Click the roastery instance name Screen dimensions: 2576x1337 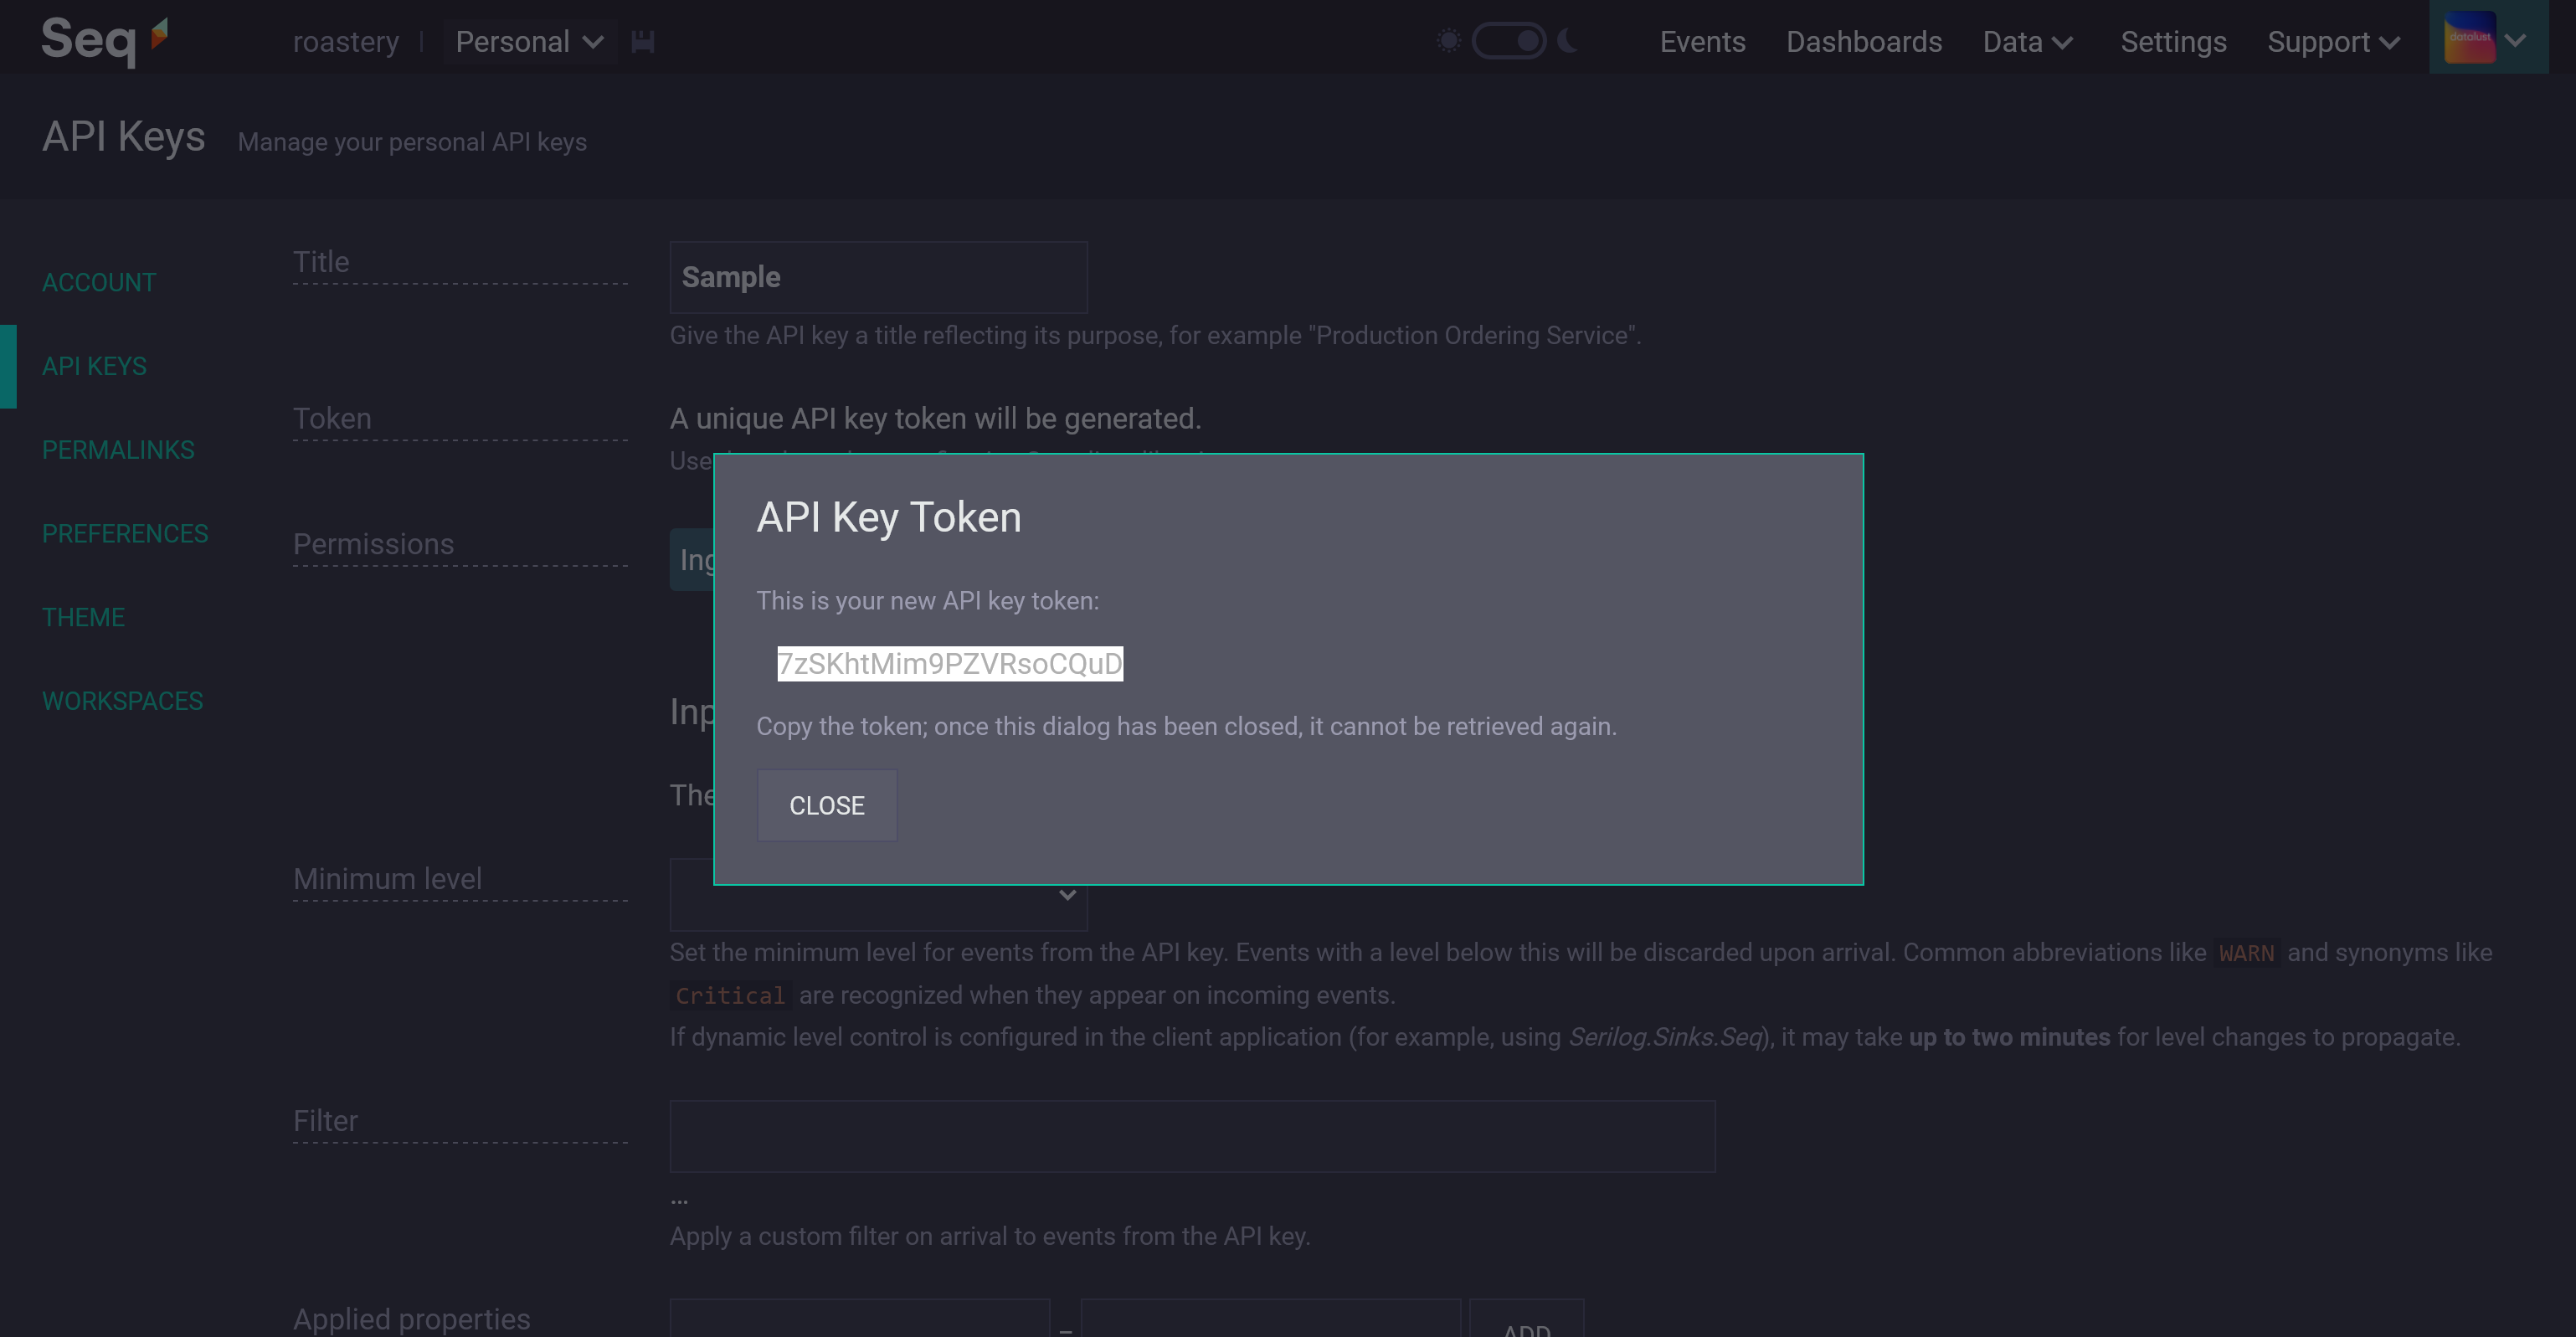pyautogui.click(x=345, y=42)
